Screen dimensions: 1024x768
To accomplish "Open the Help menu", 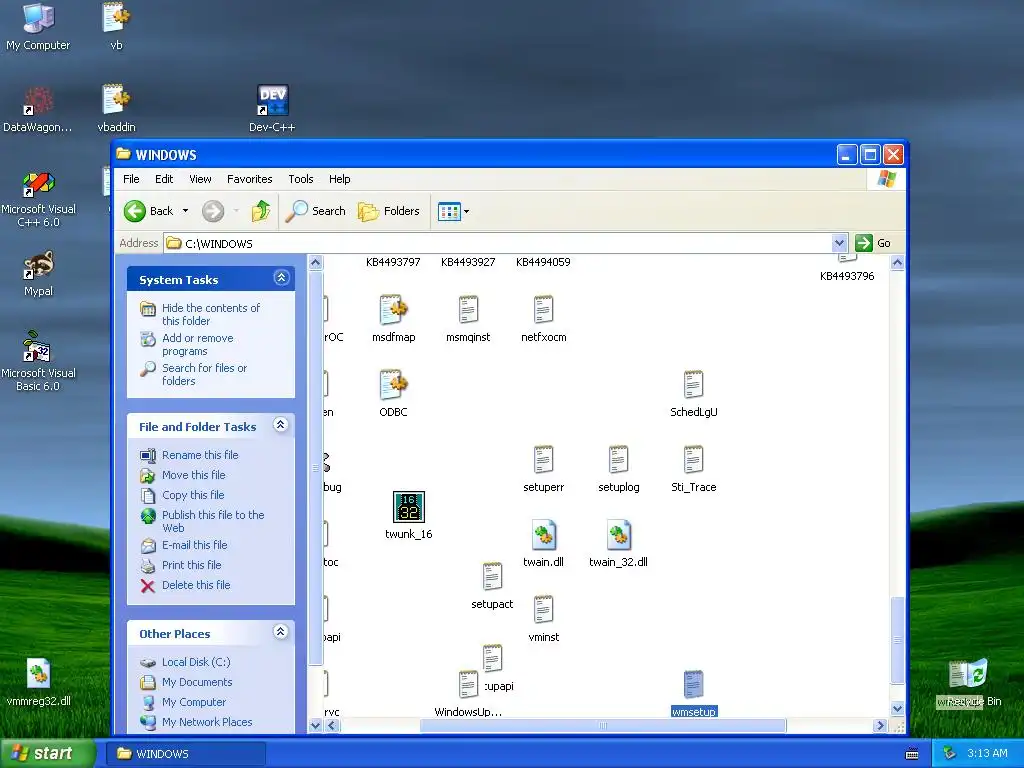I will pos(340,179).
